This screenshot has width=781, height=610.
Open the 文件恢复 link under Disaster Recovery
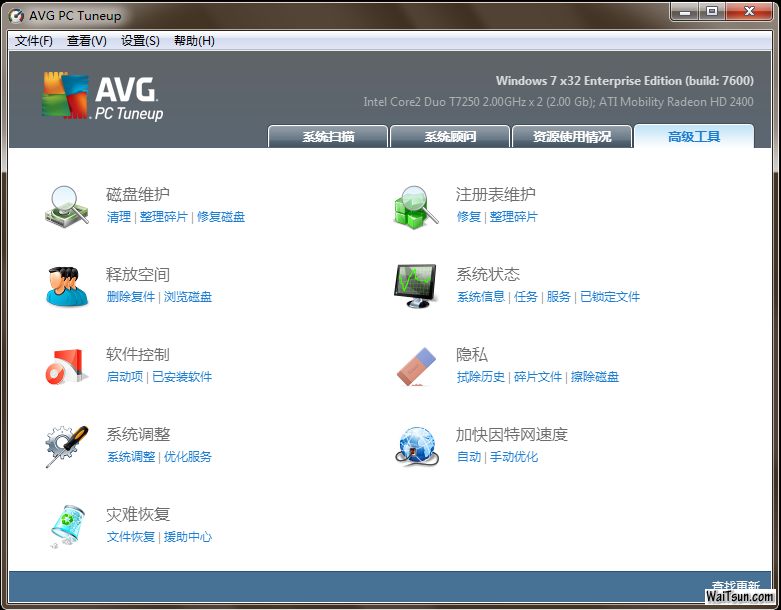[131, 537]
